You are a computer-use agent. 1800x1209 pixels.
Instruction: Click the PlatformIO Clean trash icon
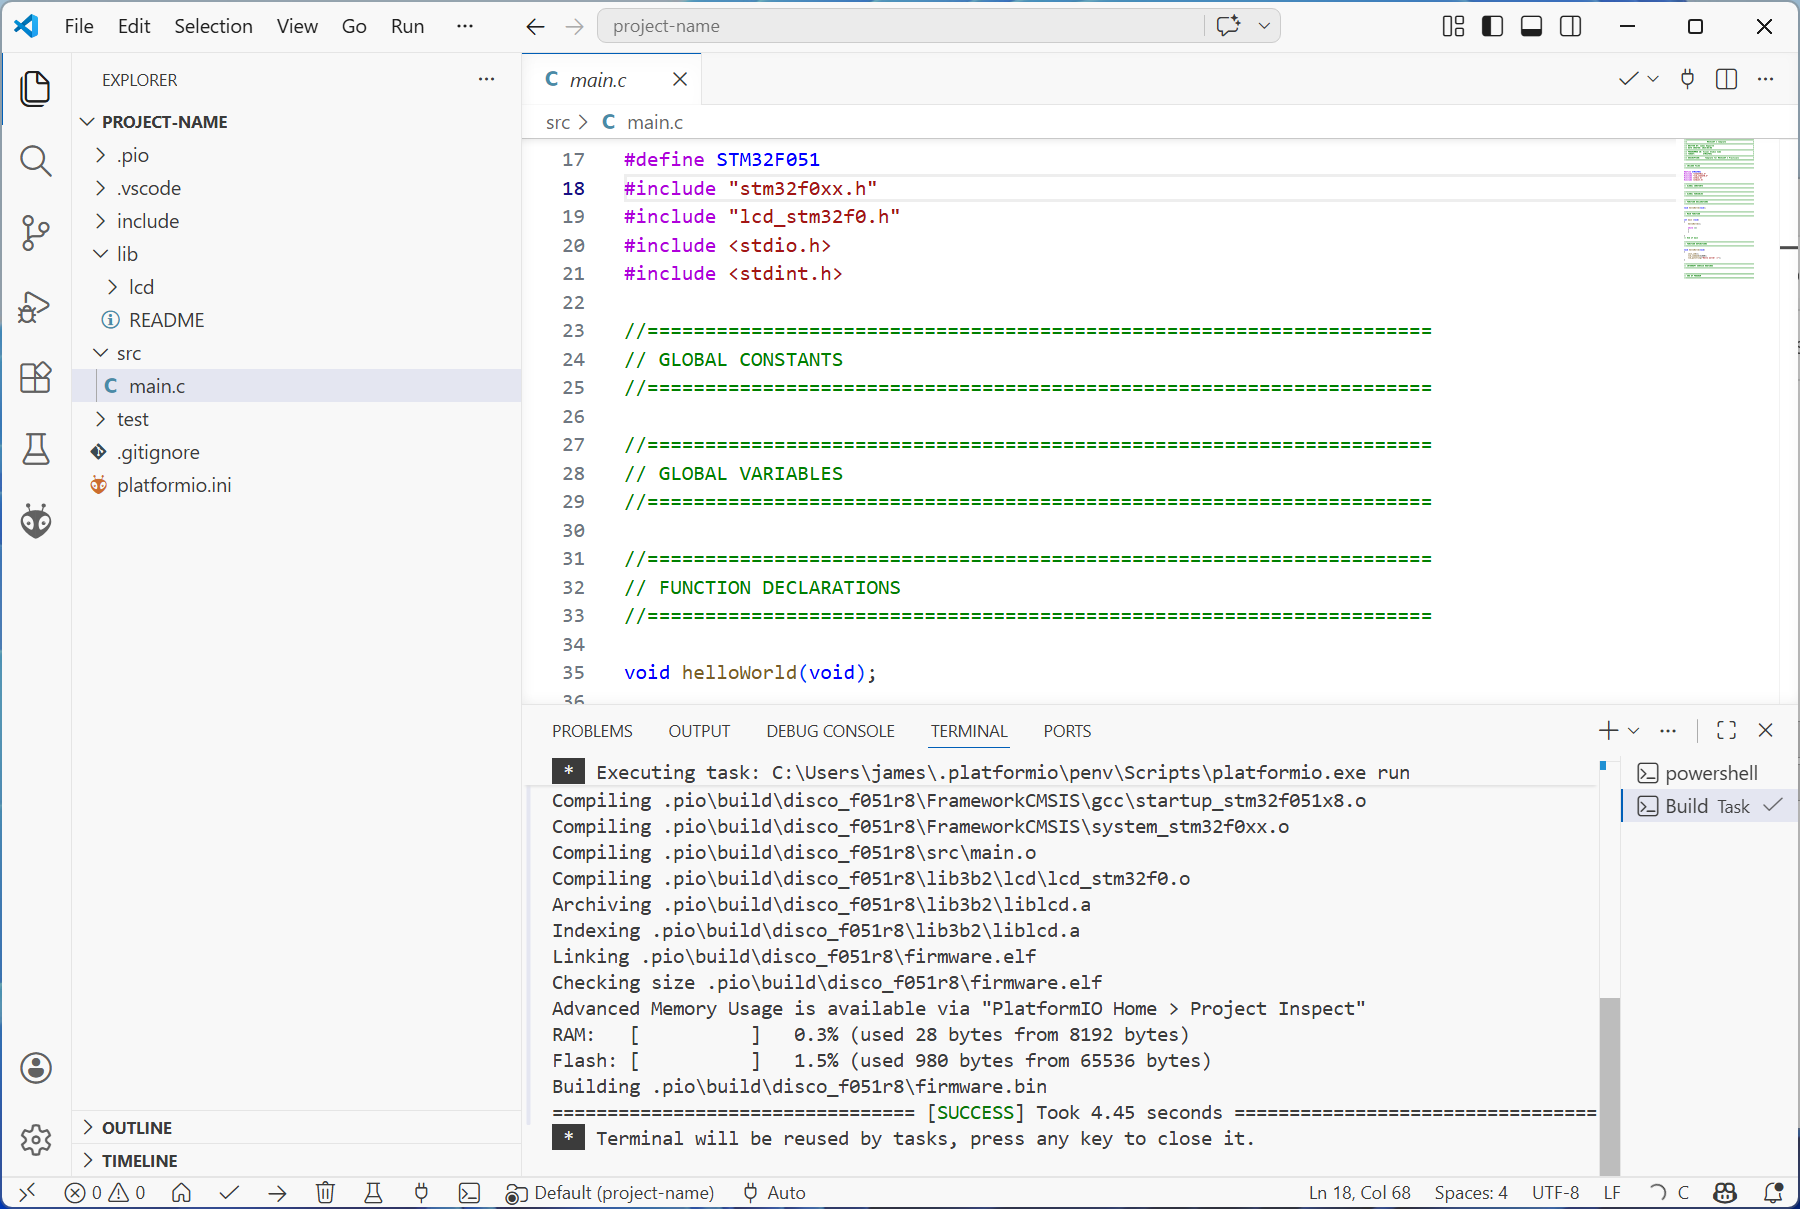(x=325, y=1192)
